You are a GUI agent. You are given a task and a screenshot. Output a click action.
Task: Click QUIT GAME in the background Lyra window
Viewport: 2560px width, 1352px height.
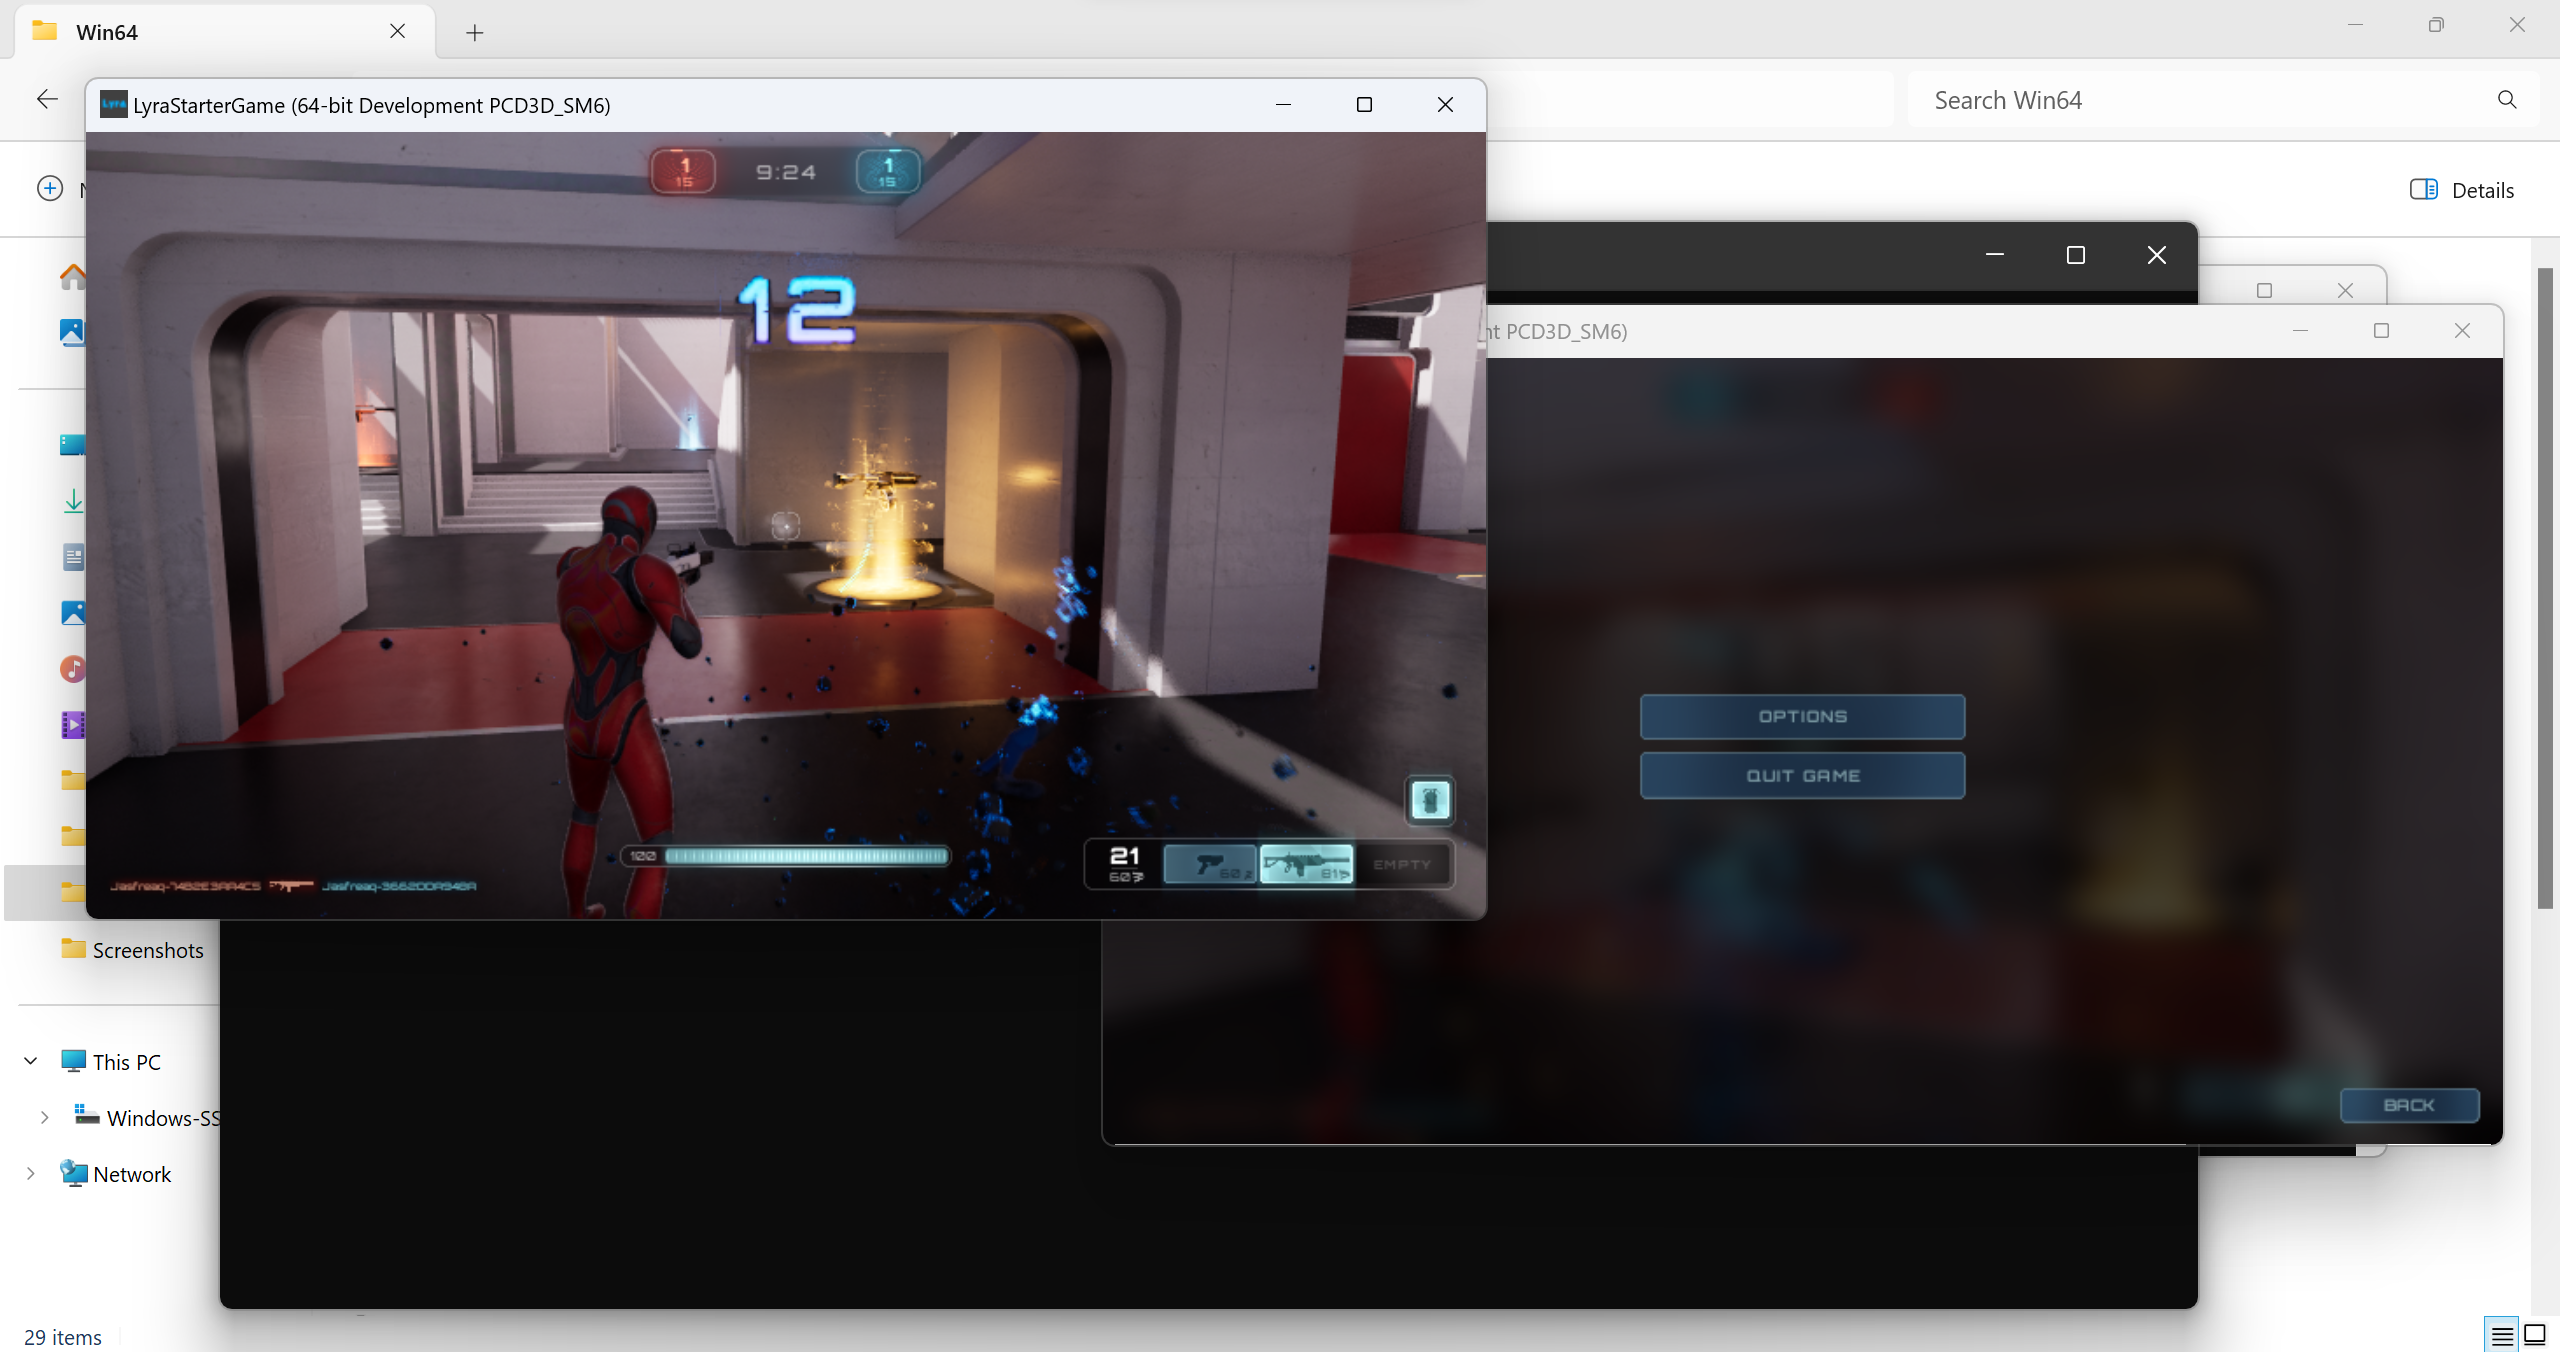1802,776
